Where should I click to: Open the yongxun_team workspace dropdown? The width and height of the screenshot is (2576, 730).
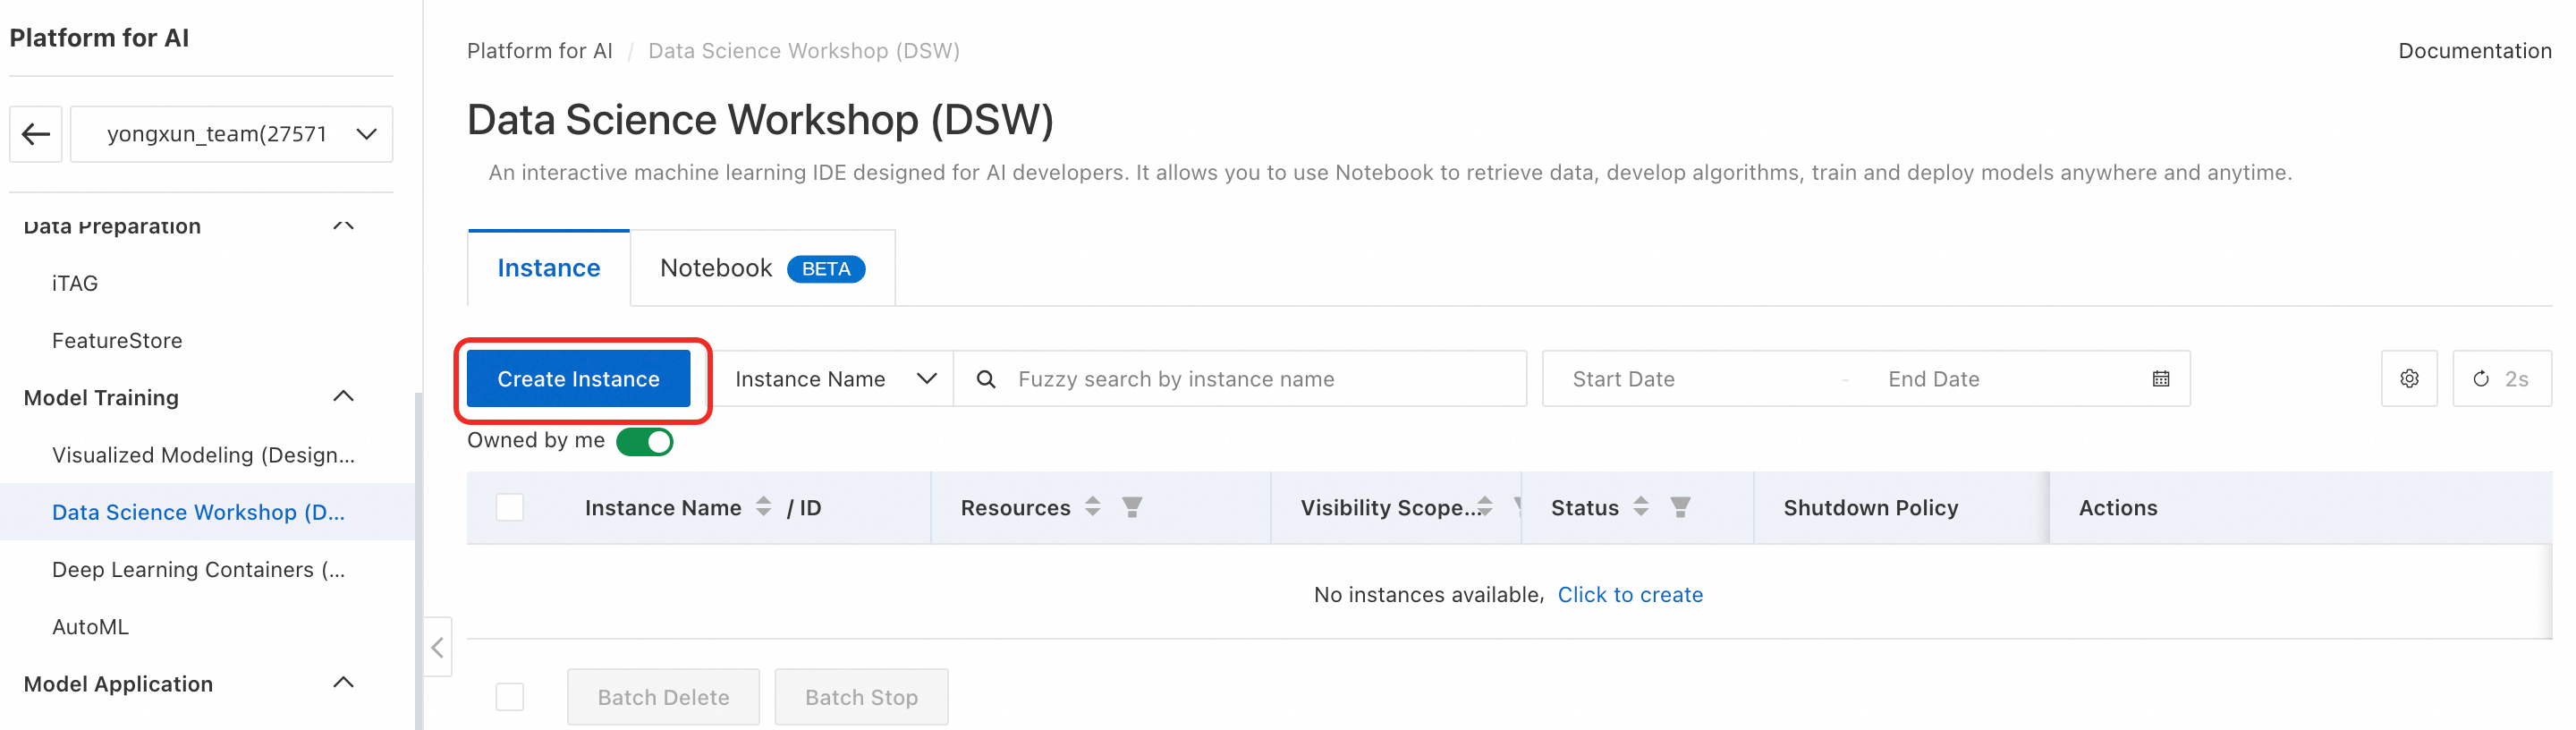[232, 134]
